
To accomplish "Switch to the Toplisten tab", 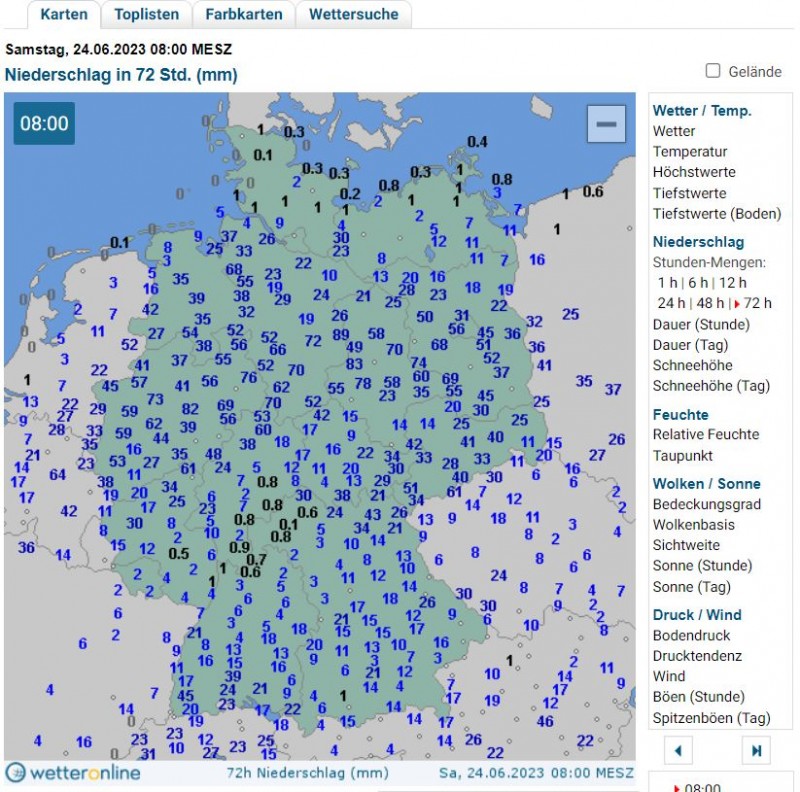I will click(x=147, y=14).
